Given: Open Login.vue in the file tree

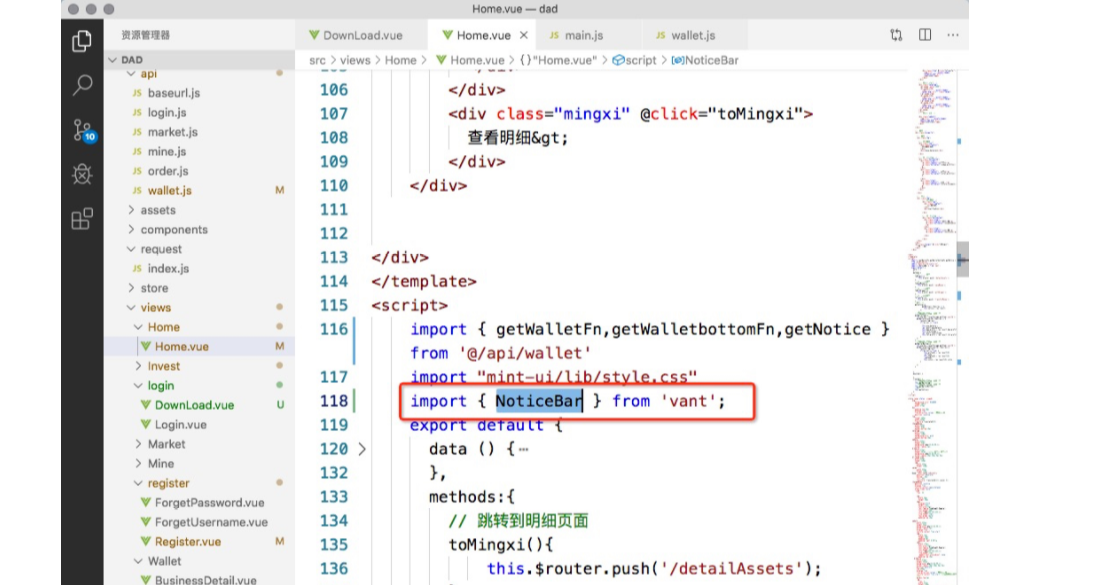Looking at the screenshot, I should pyautogui.click(x=199, y=424).
